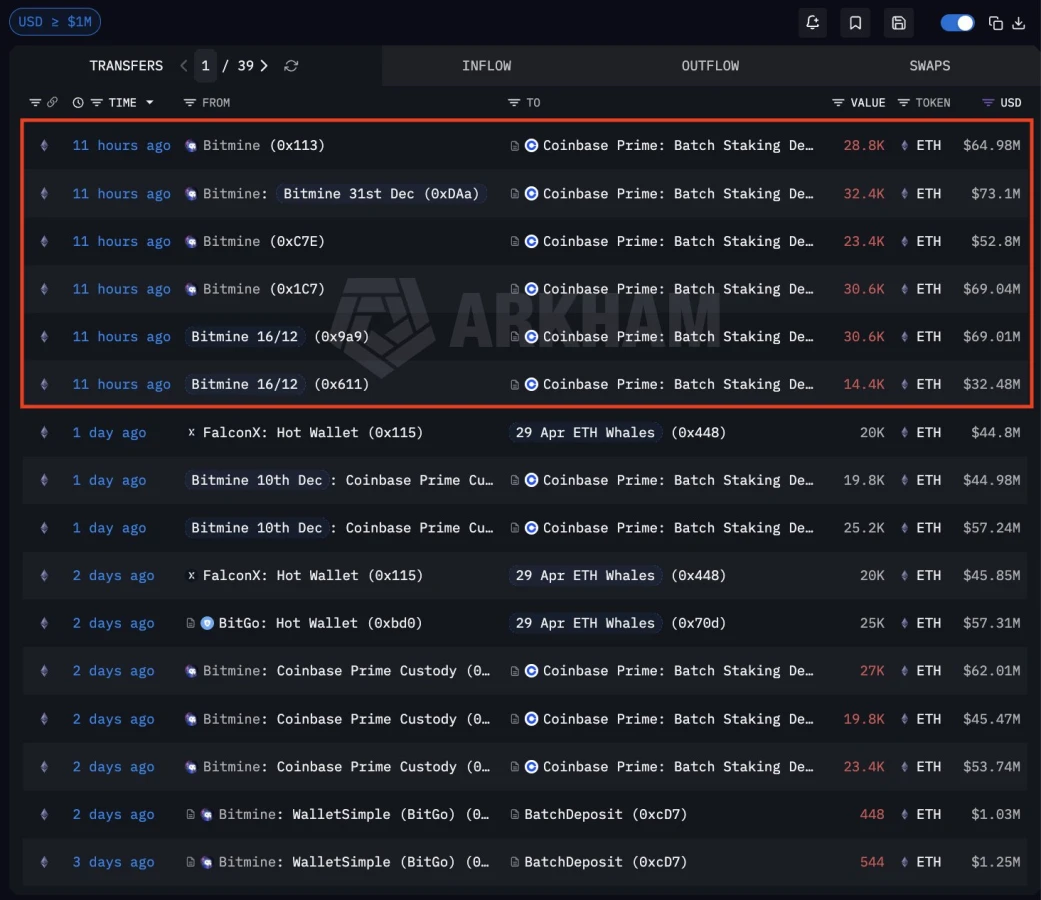The width and height of the screenshot is (1041, 900).
Task: Click Ethereum chain icon on $1.03M row
Action: (44, 814)
